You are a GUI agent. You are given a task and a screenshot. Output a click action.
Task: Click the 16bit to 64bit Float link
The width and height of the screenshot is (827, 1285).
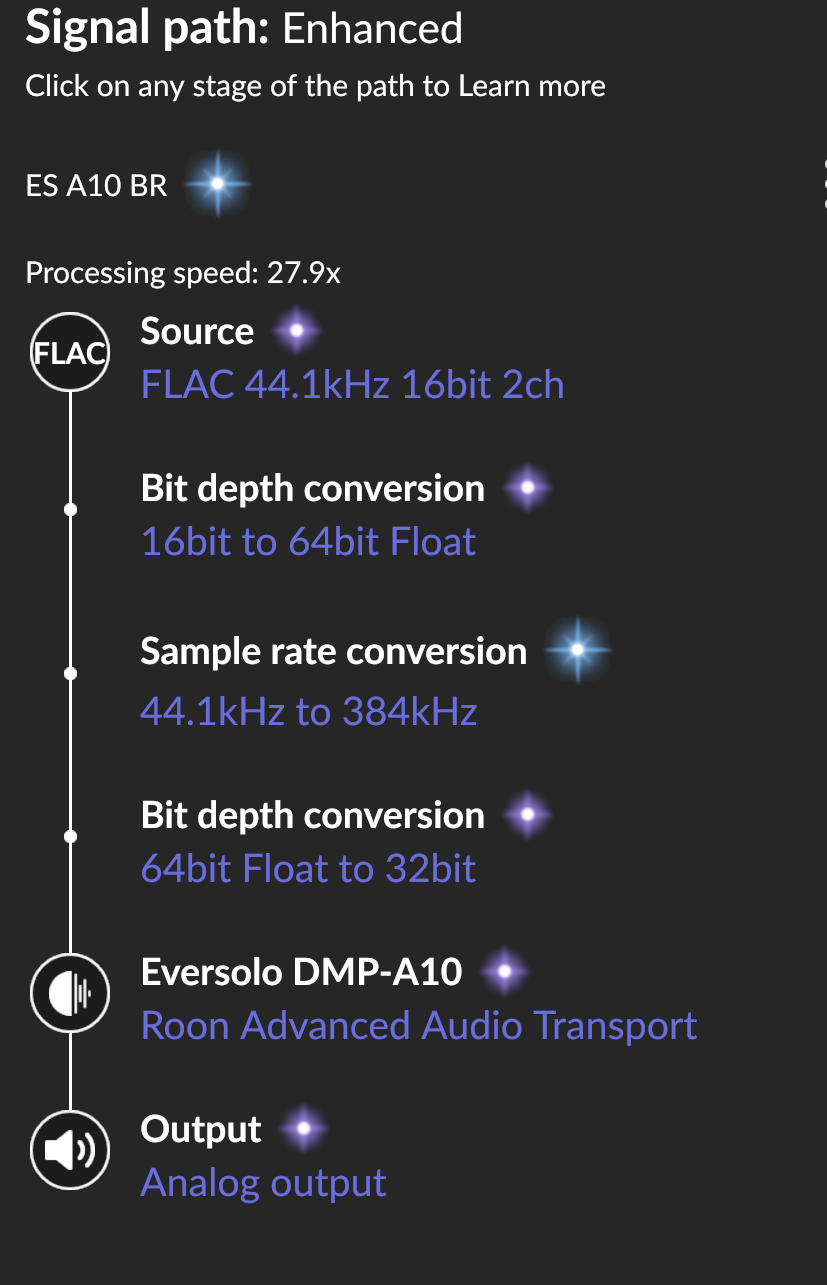308,542
